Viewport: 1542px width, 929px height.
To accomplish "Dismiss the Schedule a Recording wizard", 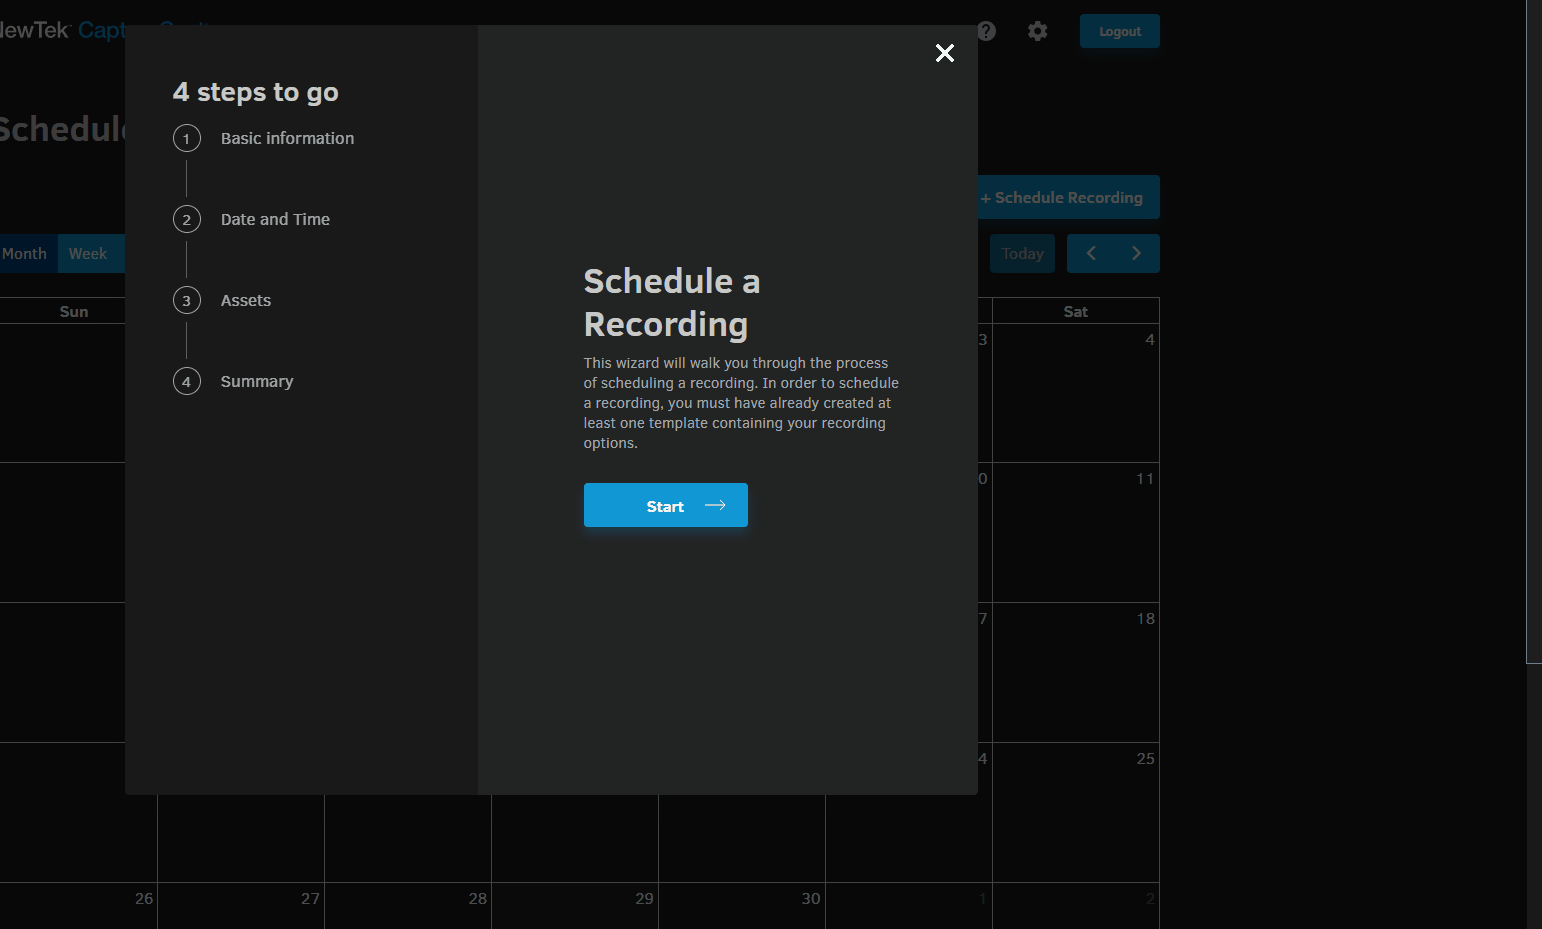I will tap(944, 53).
